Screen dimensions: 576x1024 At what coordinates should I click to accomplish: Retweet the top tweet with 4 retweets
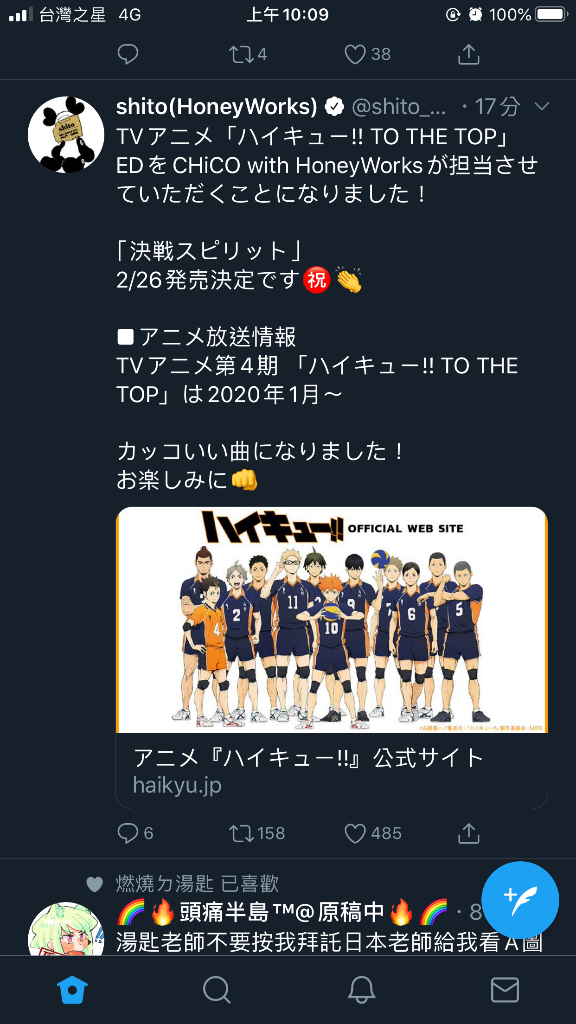click(x=249, y=54)
